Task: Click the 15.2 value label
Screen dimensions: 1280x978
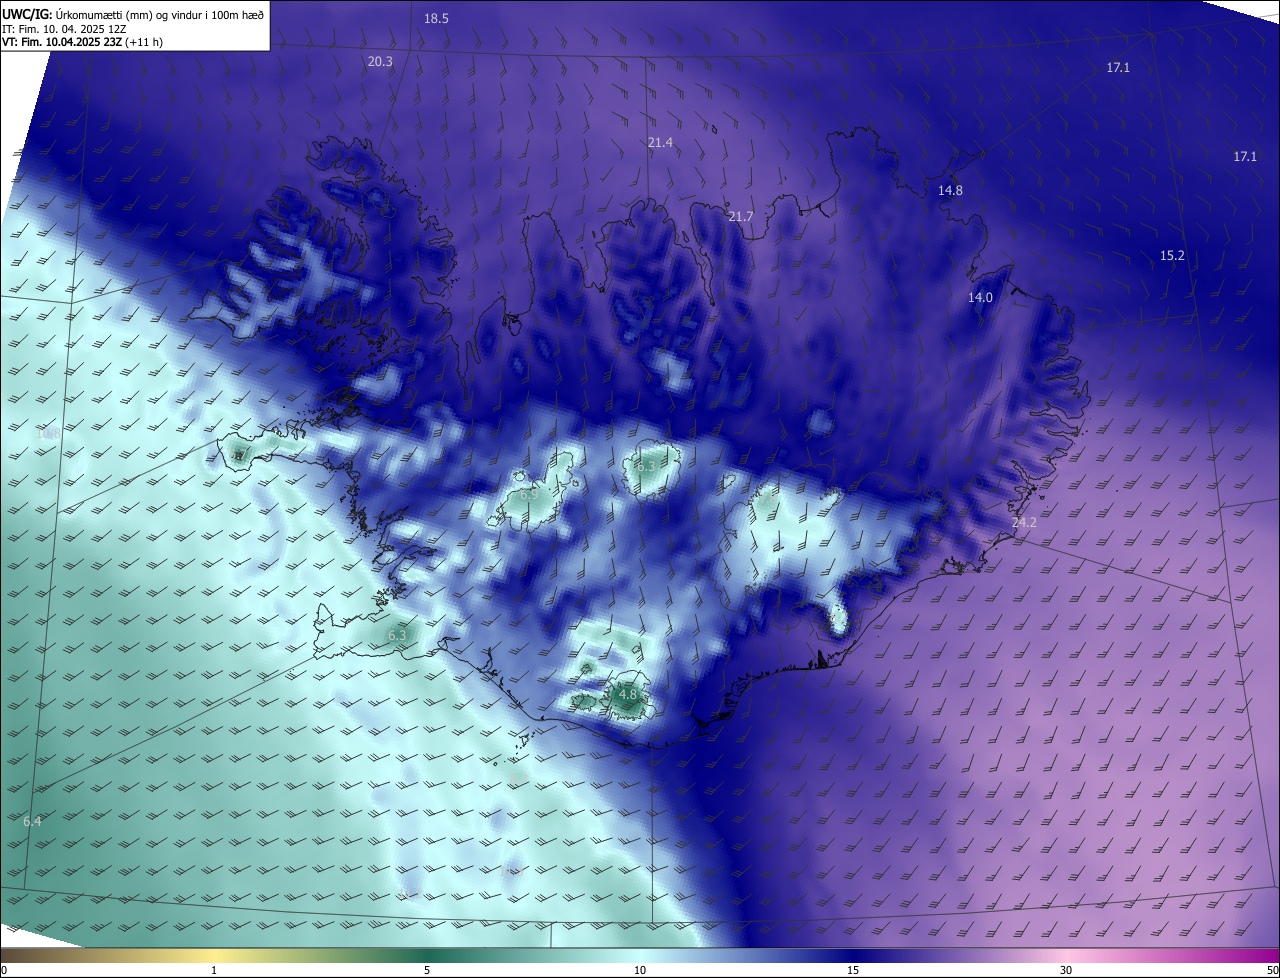Action: 1172,255
